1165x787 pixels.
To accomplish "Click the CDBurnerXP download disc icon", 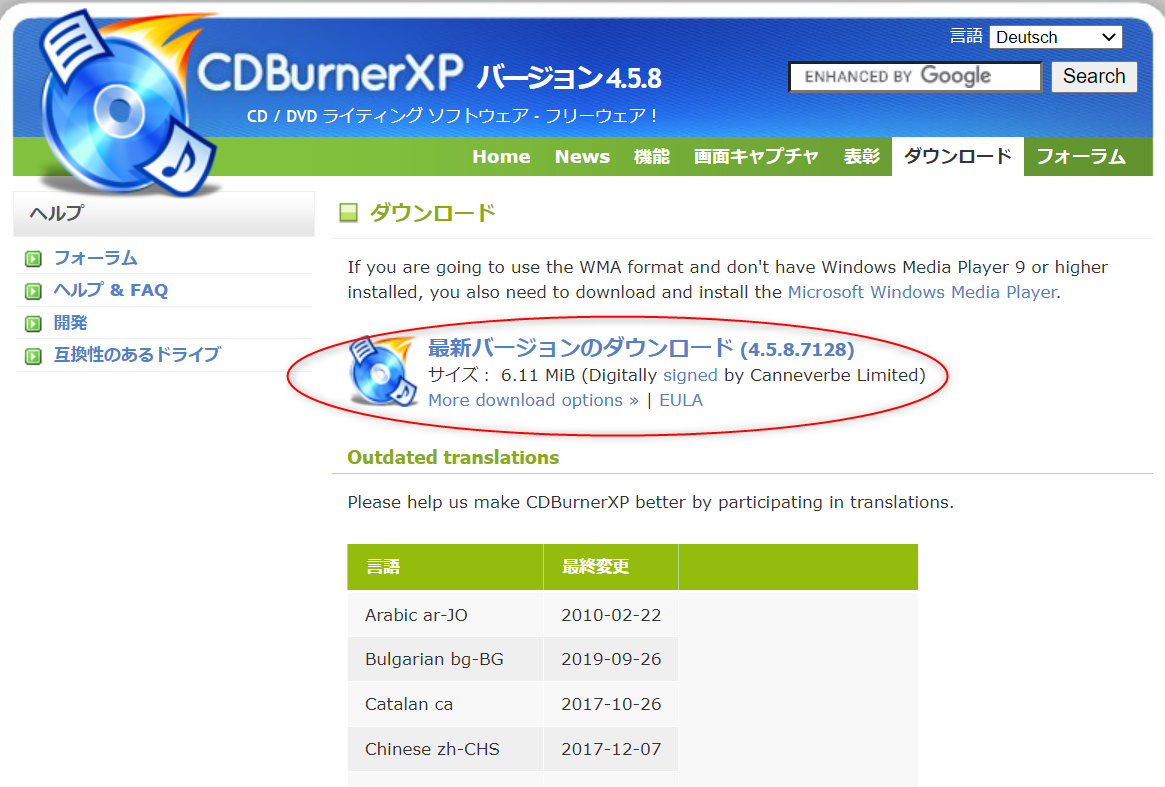I will 383,372.
